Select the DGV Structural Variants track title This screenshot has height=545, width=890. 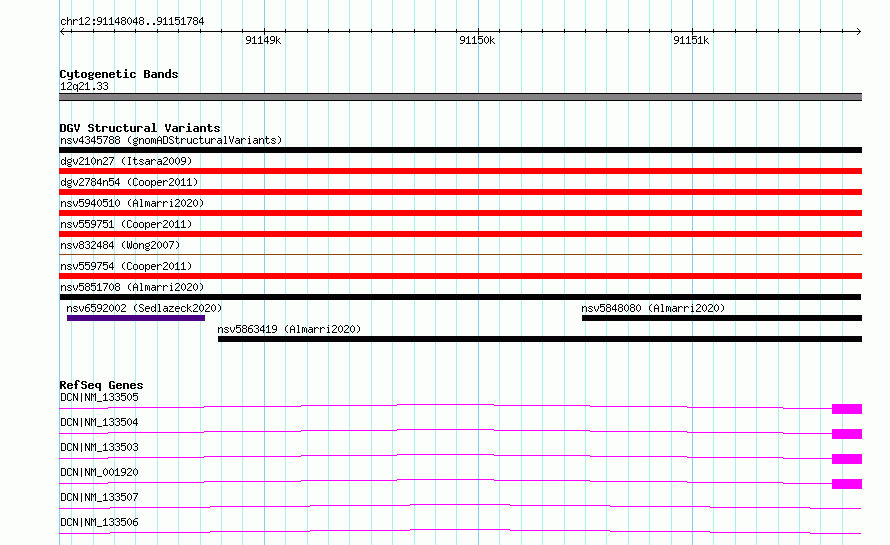point(140,128)
